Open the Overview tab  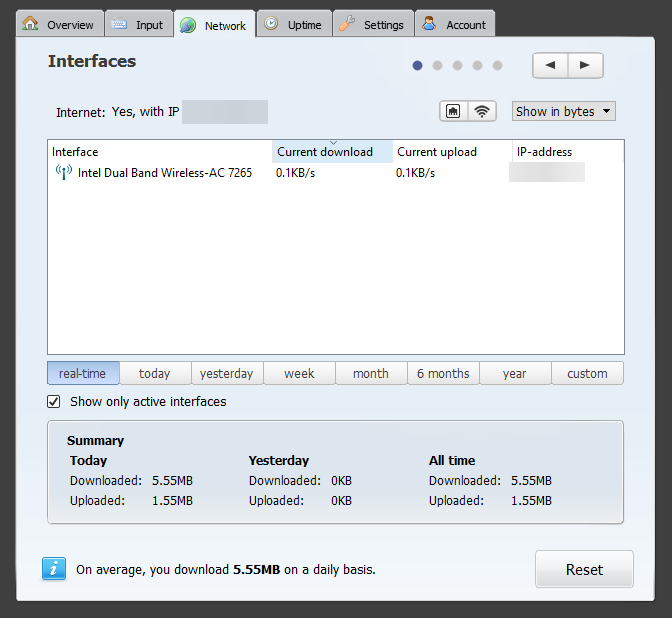59,25
